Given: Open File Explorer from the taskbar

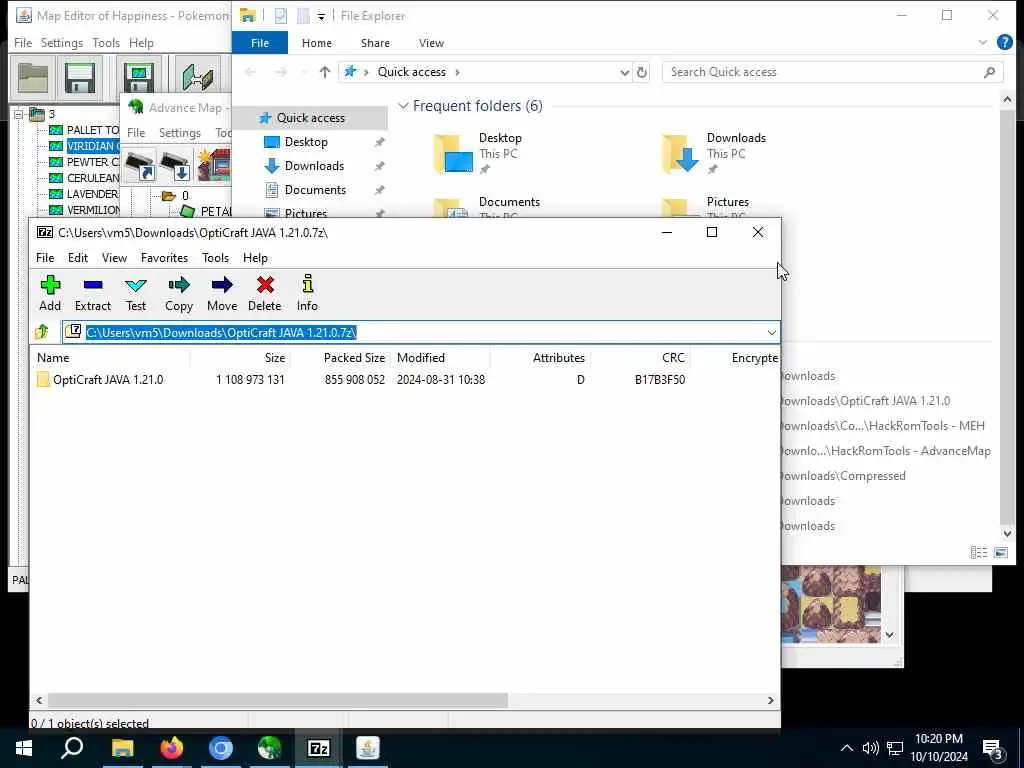Looking at the screenshot, I should pos(122,748).
